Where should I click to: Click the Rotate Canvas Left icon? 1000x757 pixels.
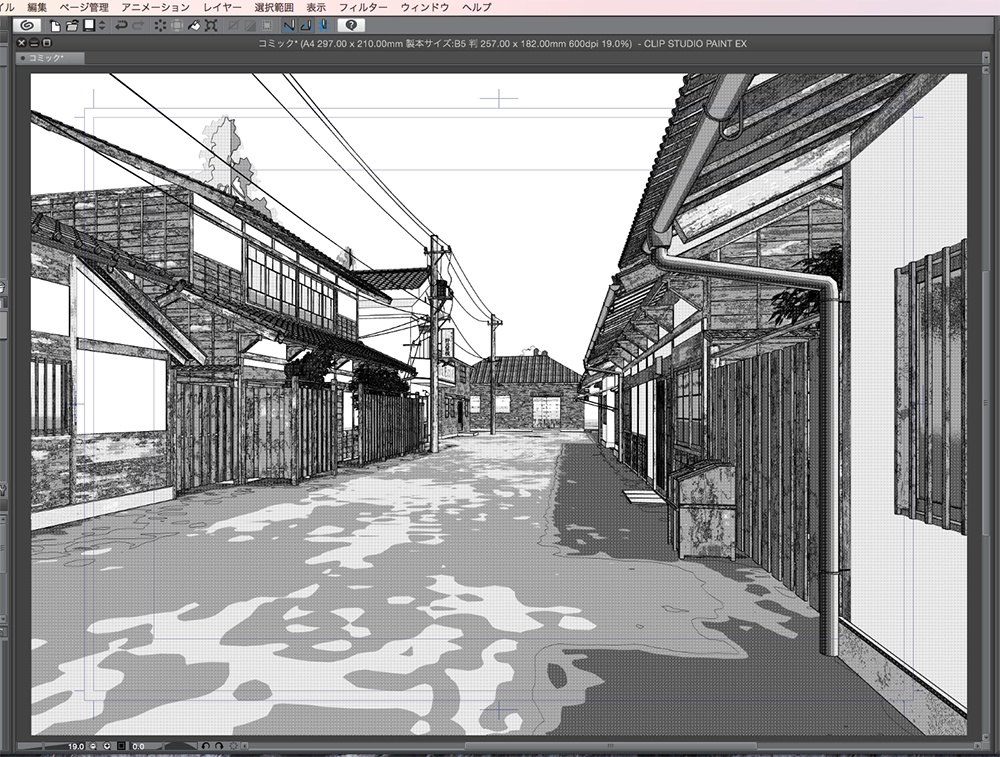(x=205, y=745)
